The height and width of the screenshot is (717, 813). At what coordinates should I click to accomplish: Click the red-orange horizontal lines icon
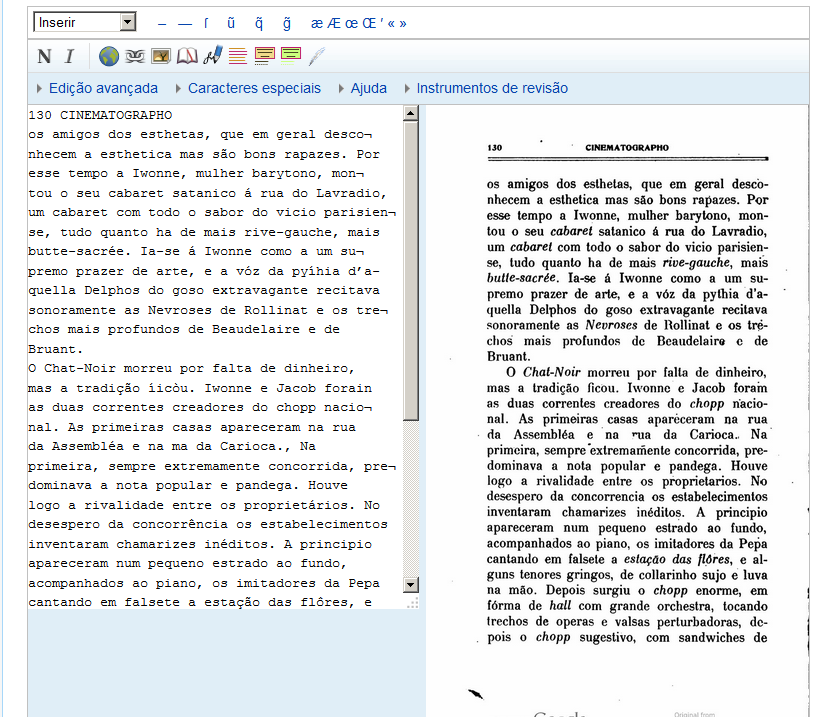point(238,55)
